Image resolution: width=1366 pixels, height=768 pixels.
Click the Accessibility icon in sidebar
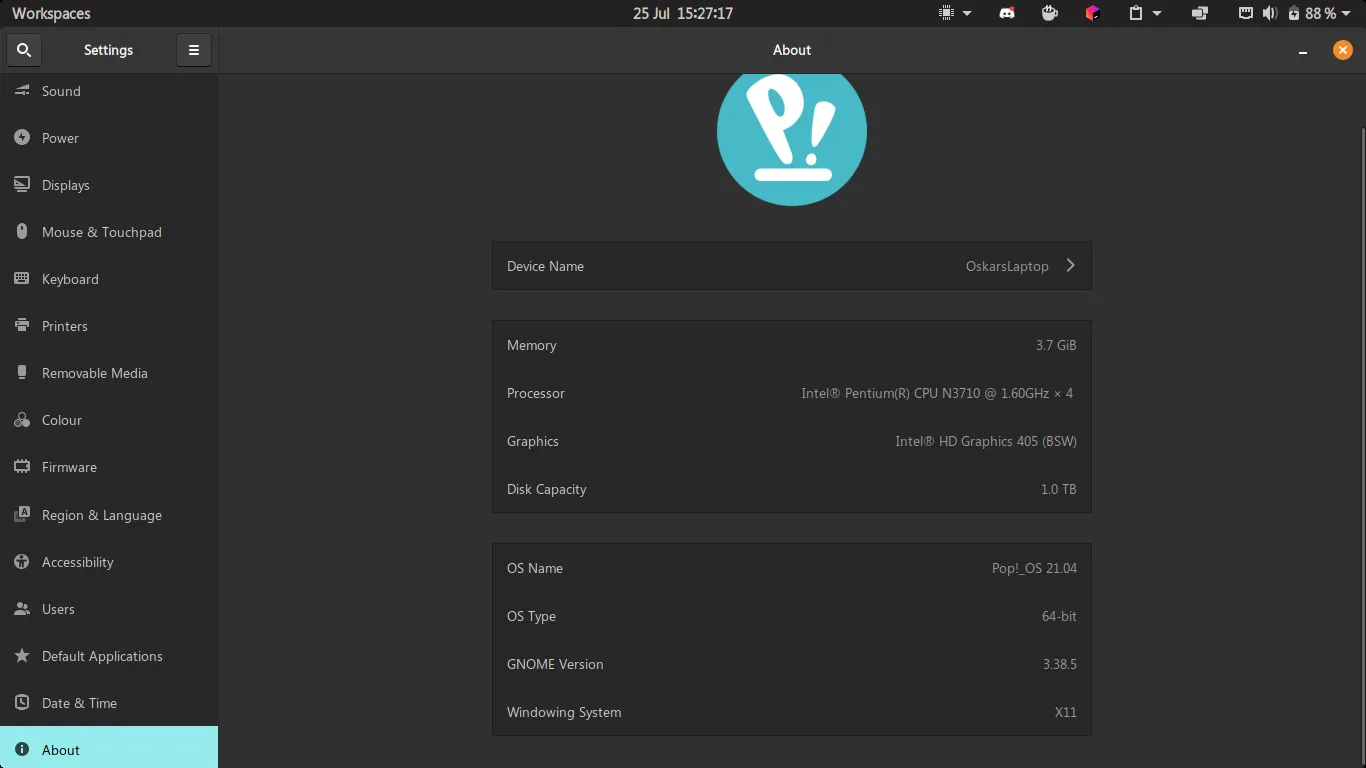pos(22,562)
